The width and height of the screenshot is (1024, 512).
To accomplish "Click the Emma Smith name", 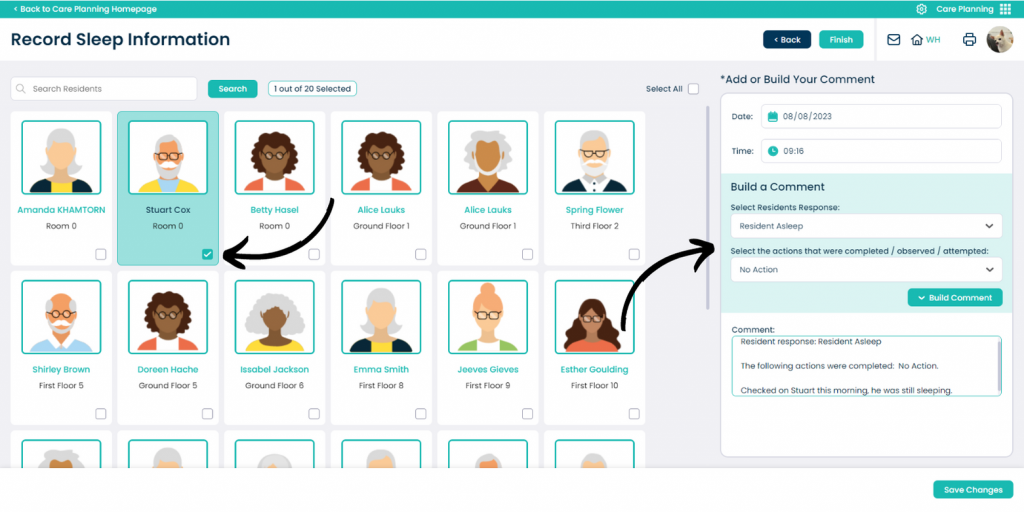I will click(381, 370).
